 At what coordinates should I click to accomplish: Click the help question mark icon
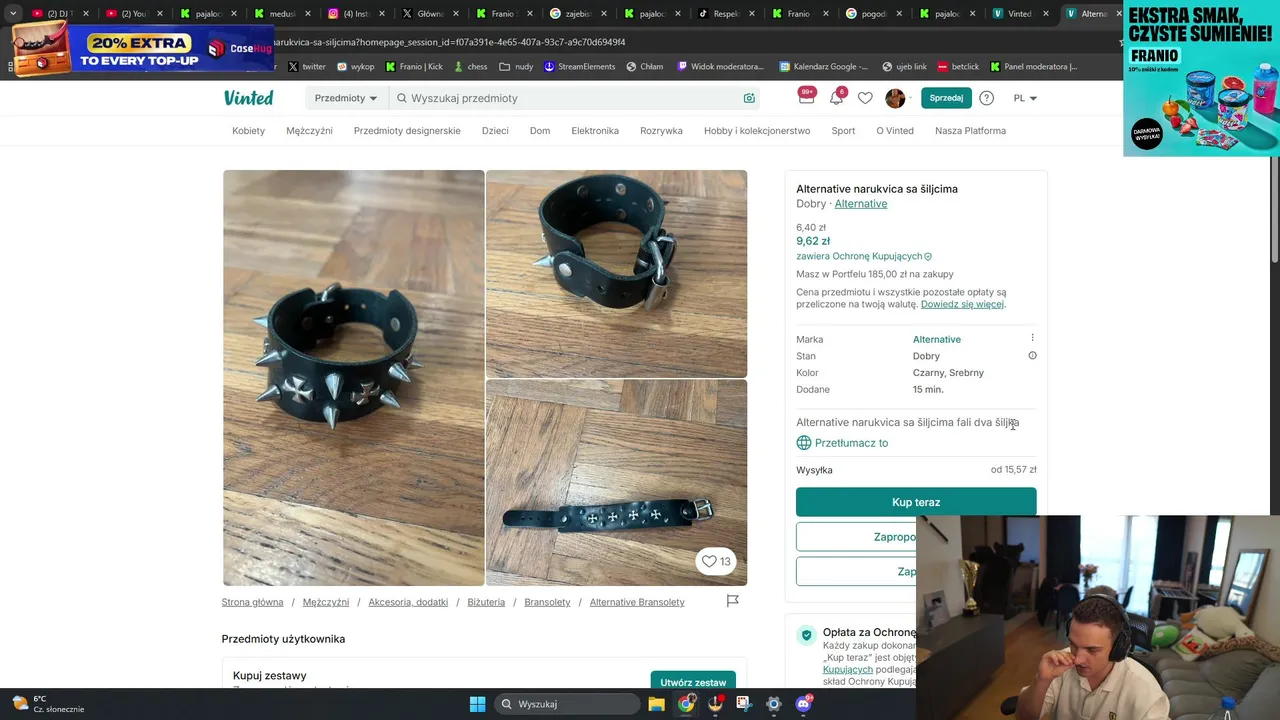(986, 98)
